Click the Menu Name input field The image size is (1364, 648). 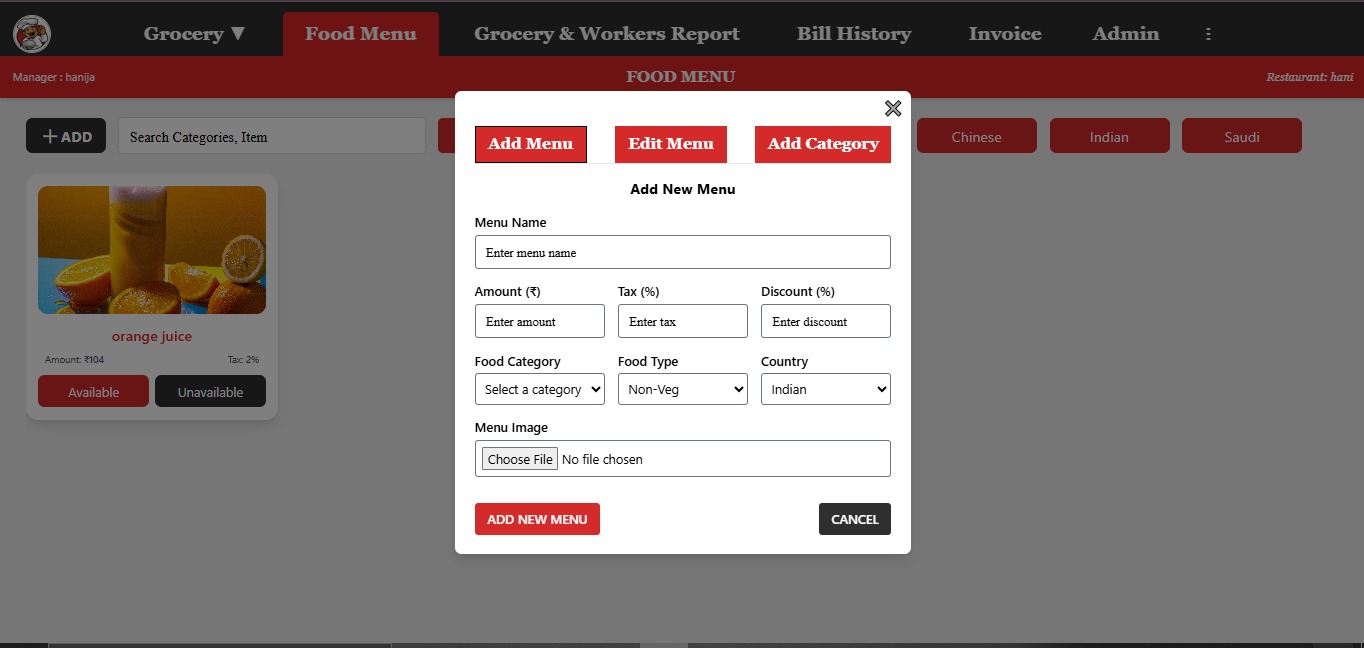682,251
